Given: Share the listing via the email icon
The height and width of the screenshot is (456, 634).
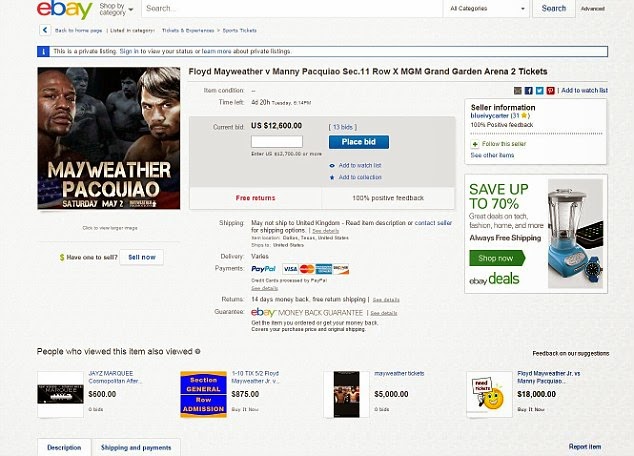Looking at the screenshot, I should [518, 91].
